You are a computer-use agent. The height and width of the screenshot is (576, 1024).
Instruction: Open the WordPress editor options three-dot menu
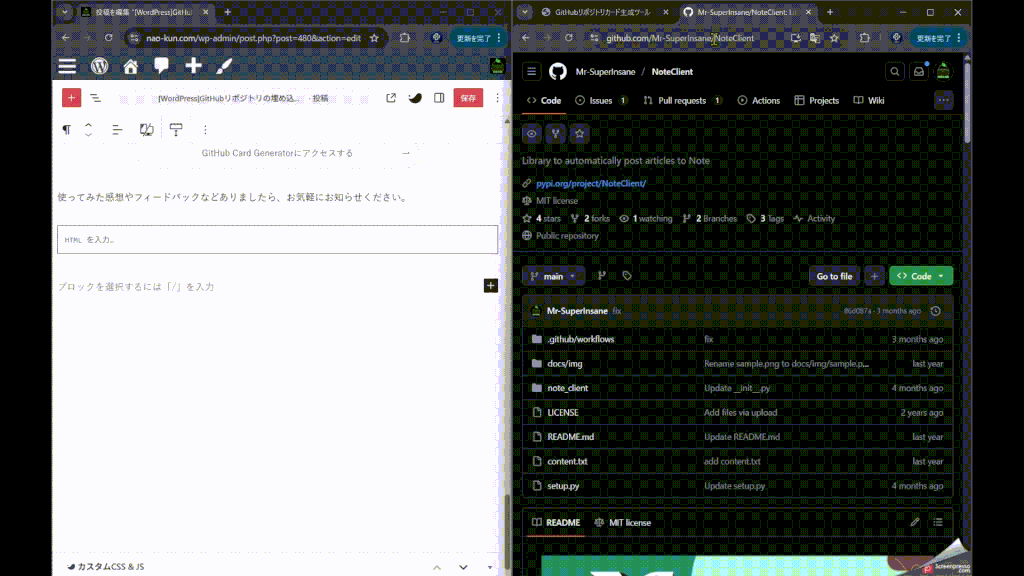497,98
